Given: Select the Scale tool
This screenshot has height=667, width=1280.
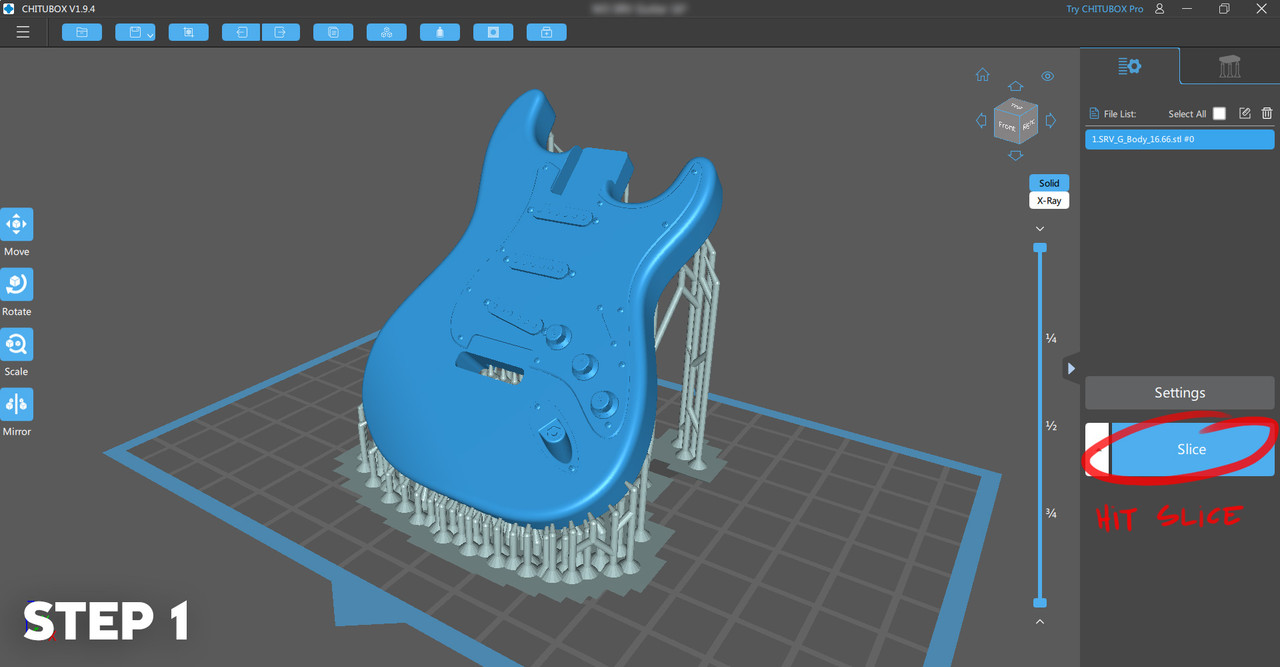Looking at the screenshot, I should pyautogui.click(x=17, y=345).
